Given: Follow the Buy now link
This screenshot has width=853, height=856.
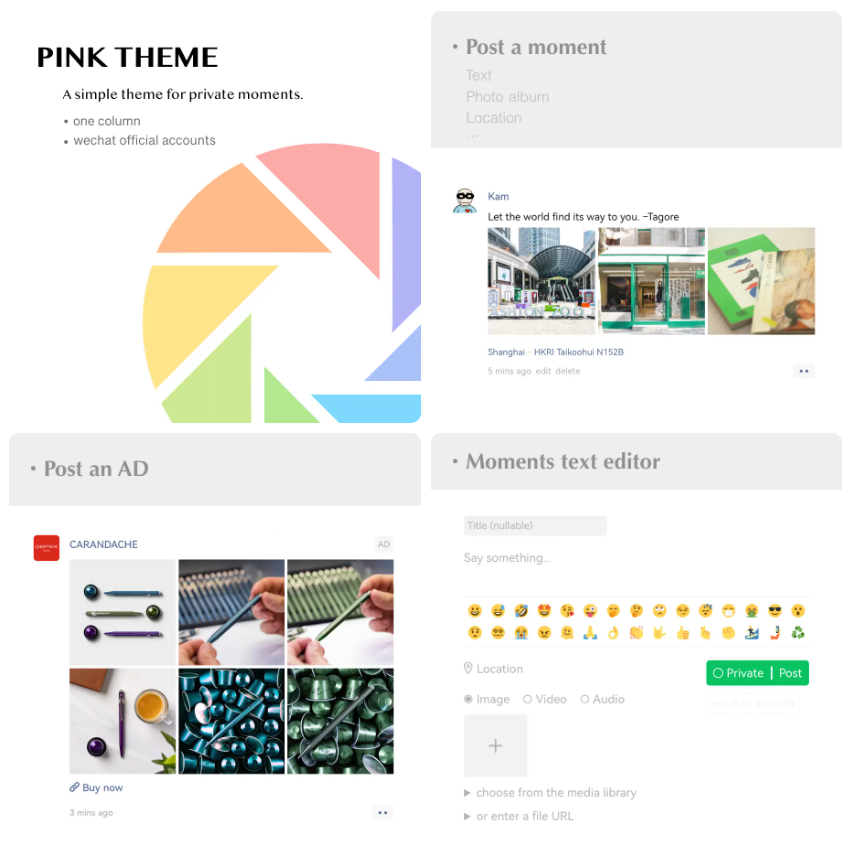Looking at the screenshot, I should (96, 787).
